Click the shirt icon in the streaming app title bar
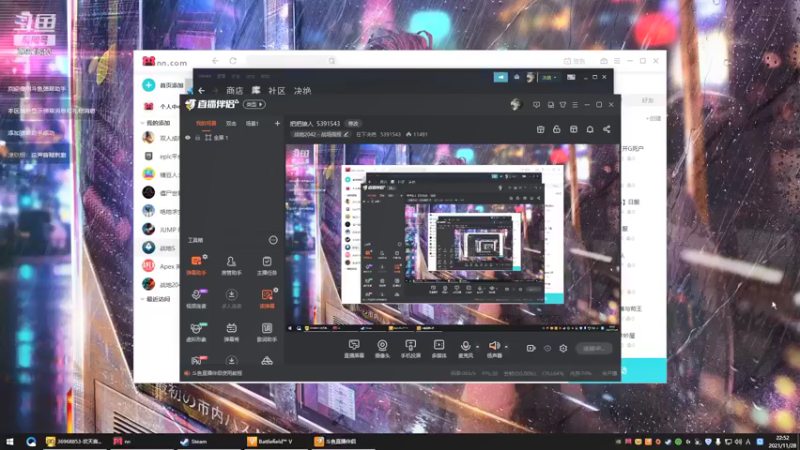This screenshot has height=450, width=800. tap(563, 105)
